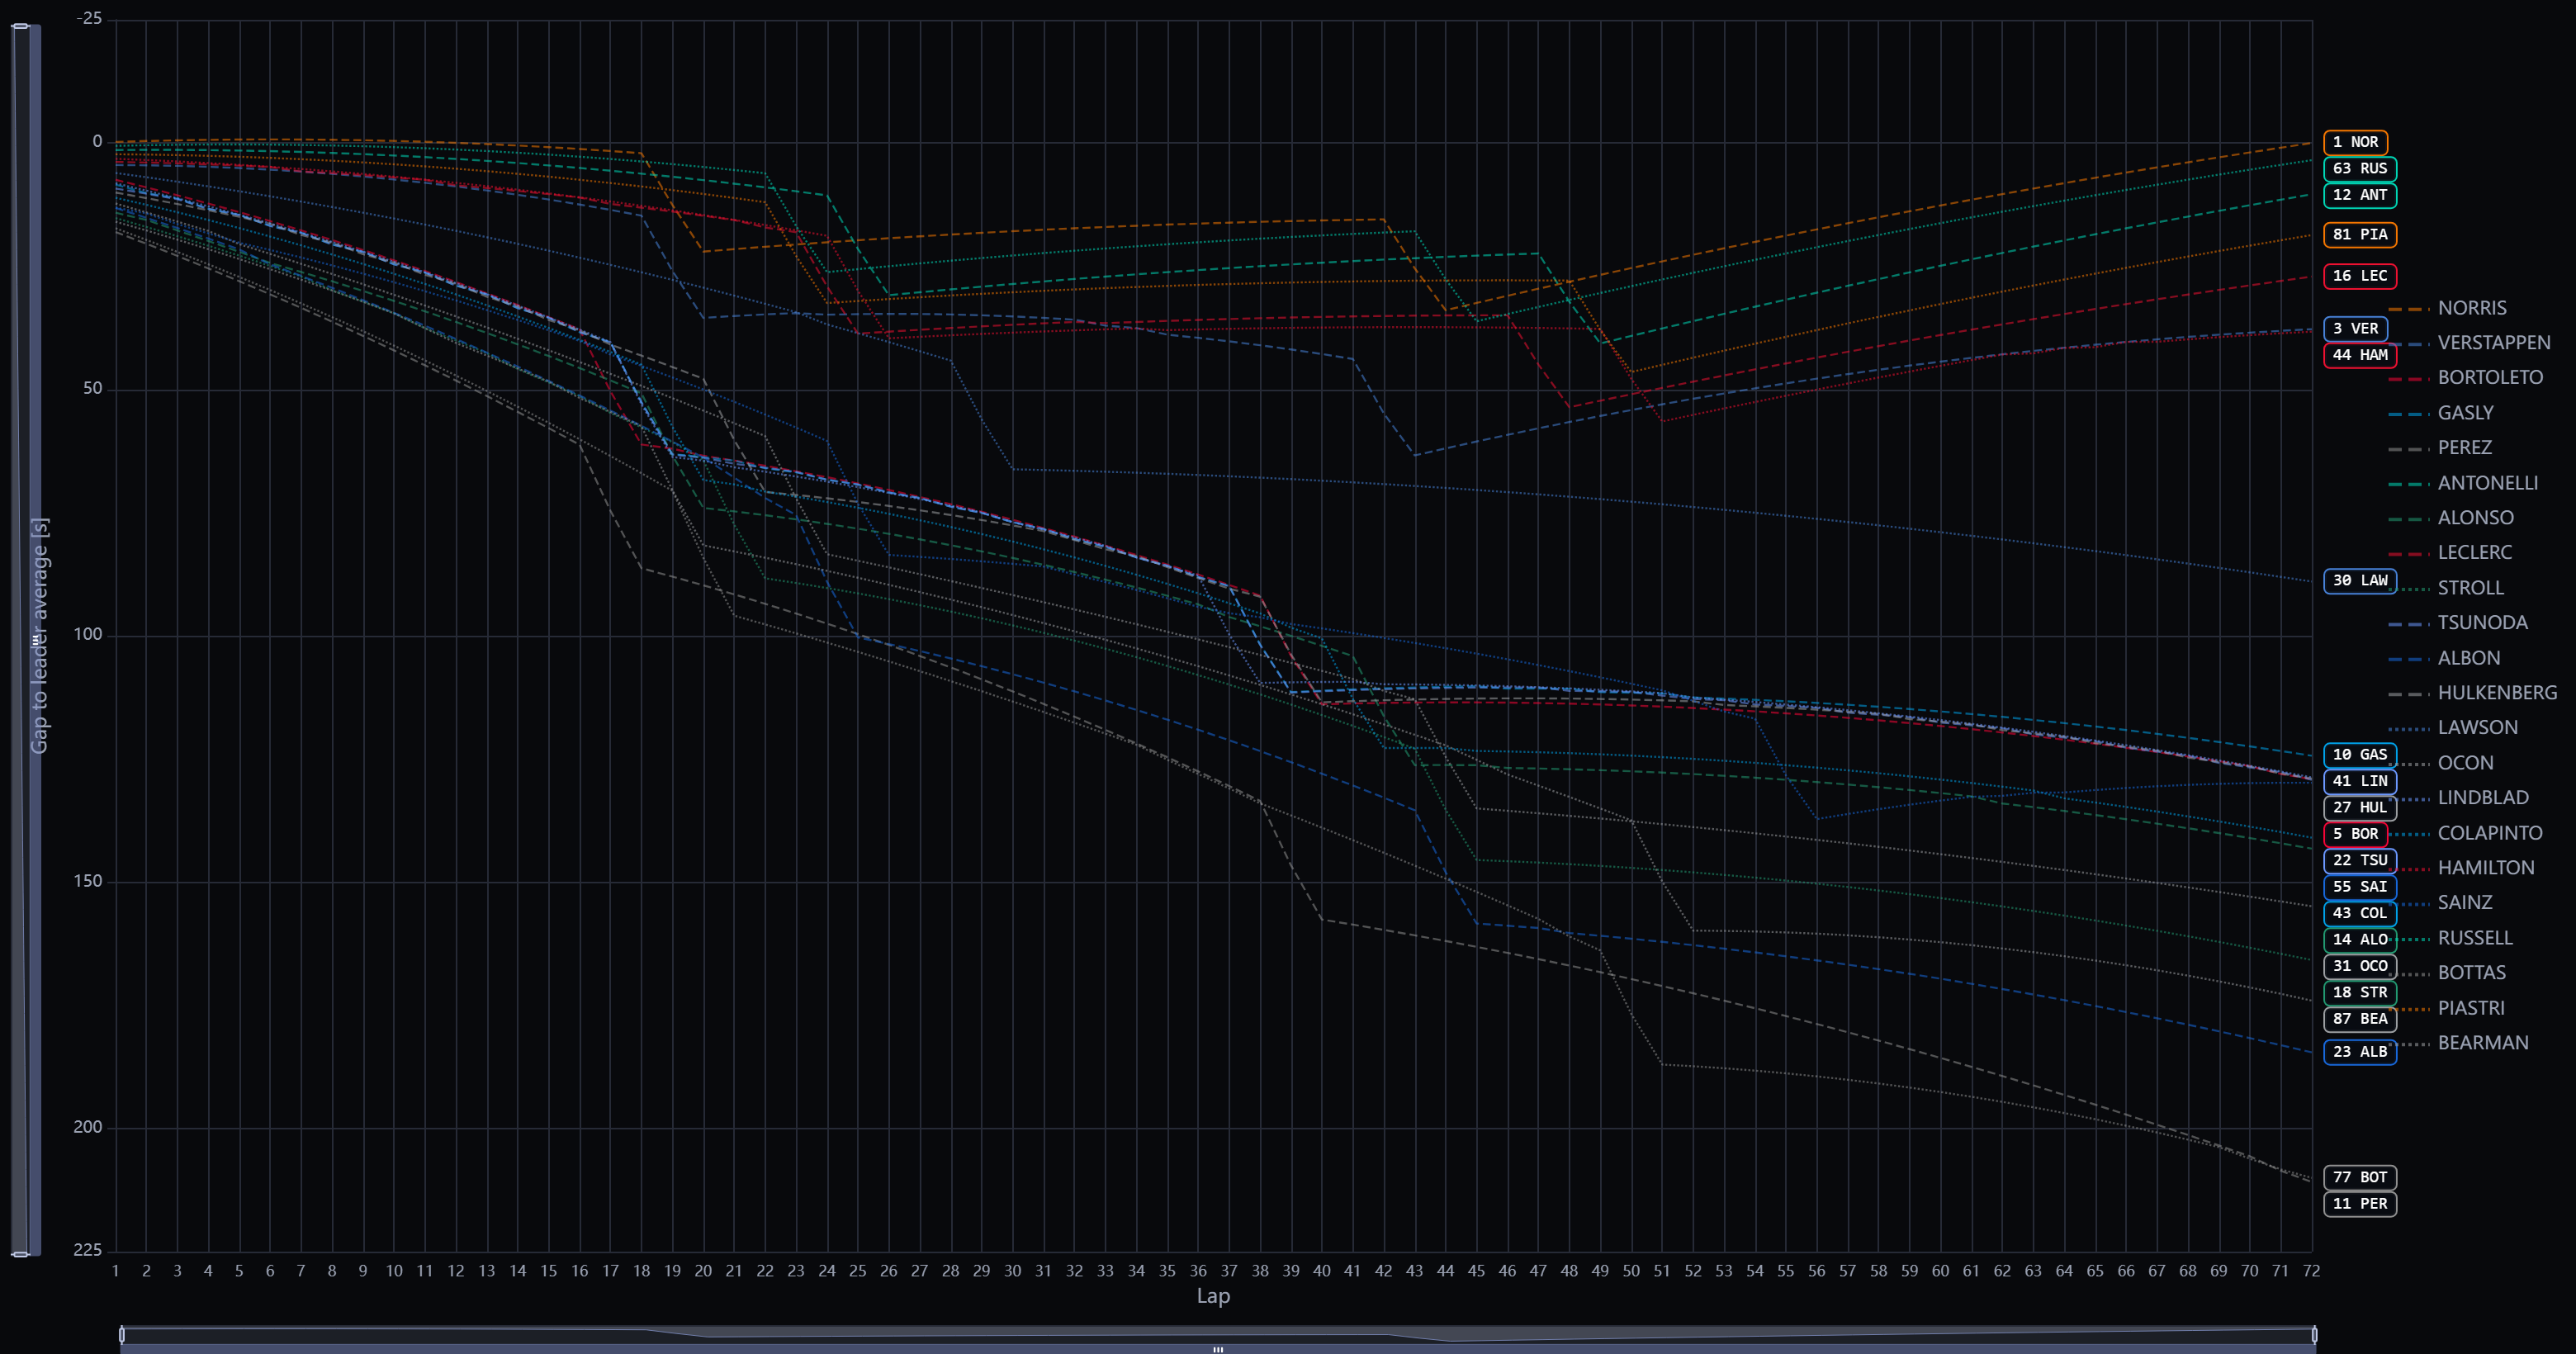This screenshot has height=1354, width=2576.
Task: Click bottom handle of vertical zoom slider
Action: click(x=20, y=1254)
